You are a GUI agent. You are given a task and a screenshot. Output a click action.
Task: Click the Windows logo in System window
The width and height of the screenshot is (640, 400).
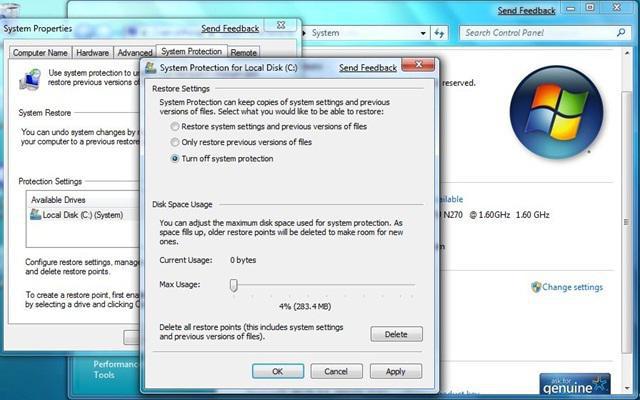pyautogui.click(x=556, y=112)
